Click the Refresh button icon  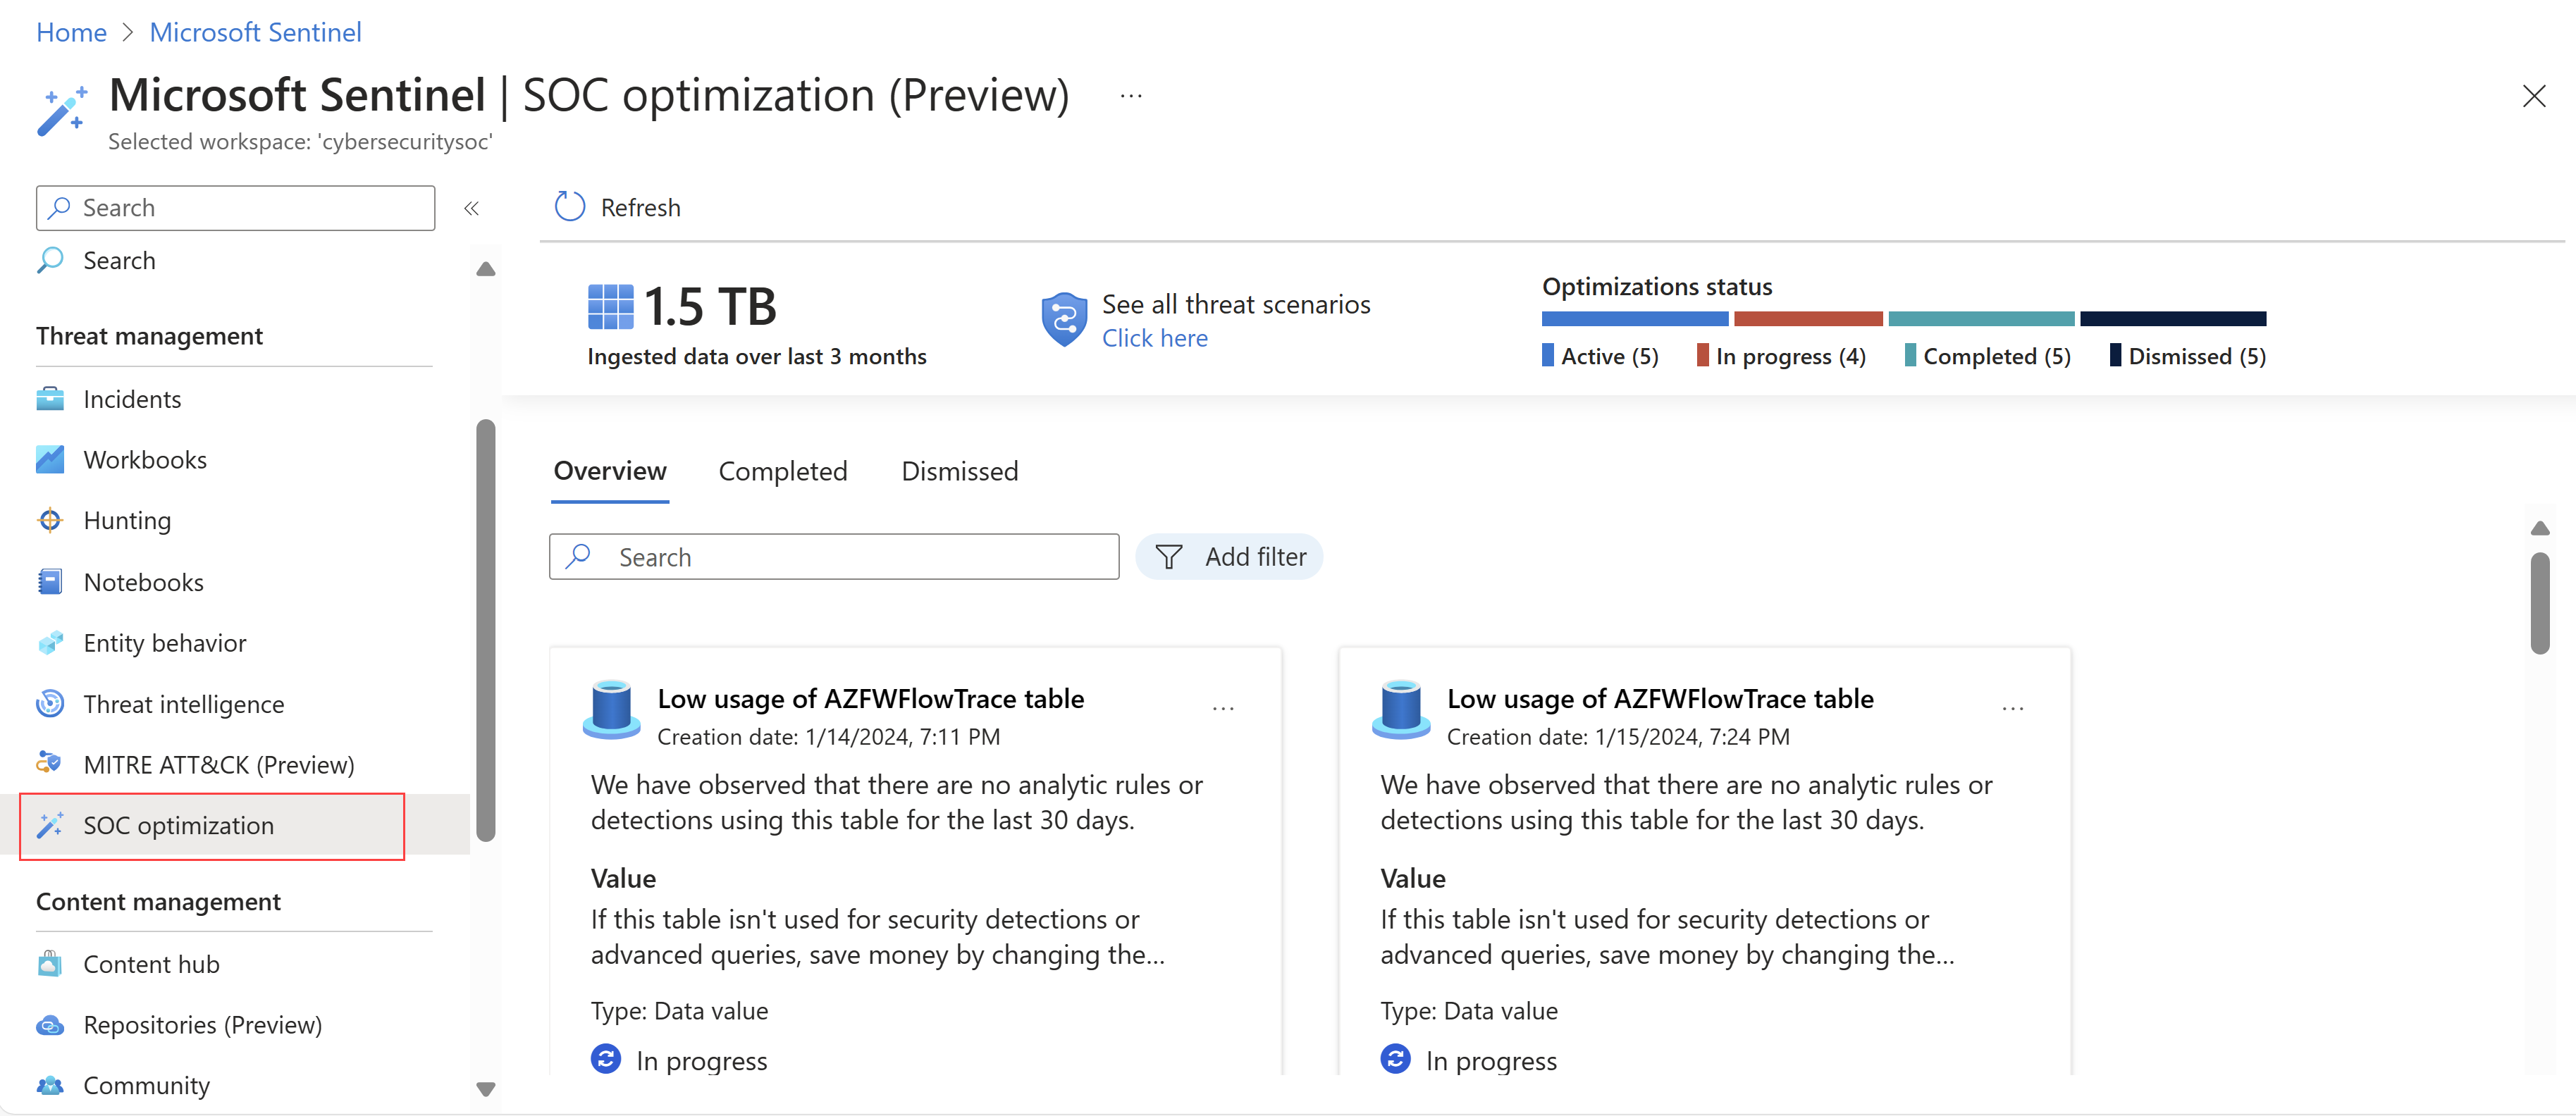(x=570, y=205)
